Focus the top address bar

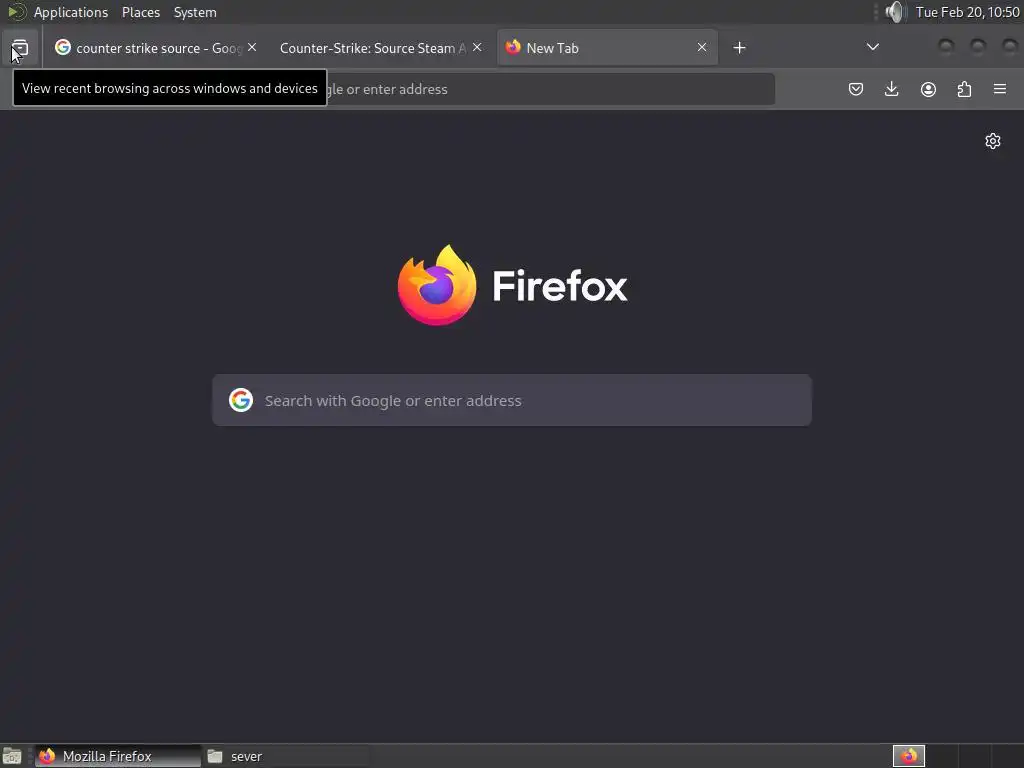(550, 89)
